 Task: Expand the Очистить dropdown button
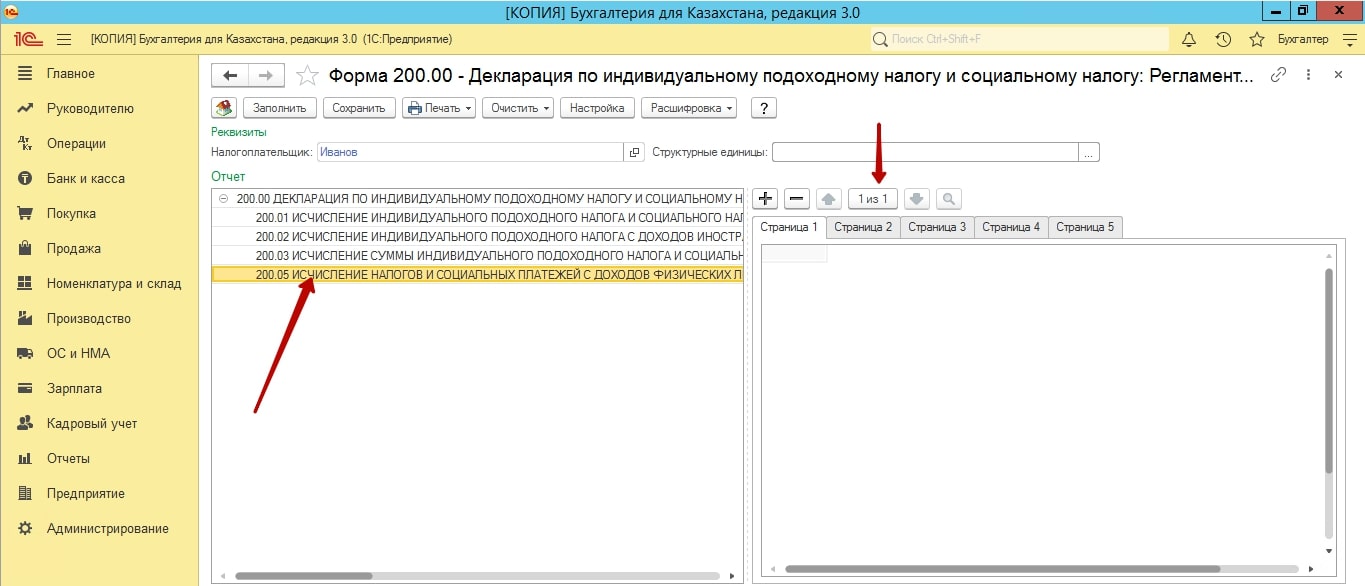[x=518, y=108]
